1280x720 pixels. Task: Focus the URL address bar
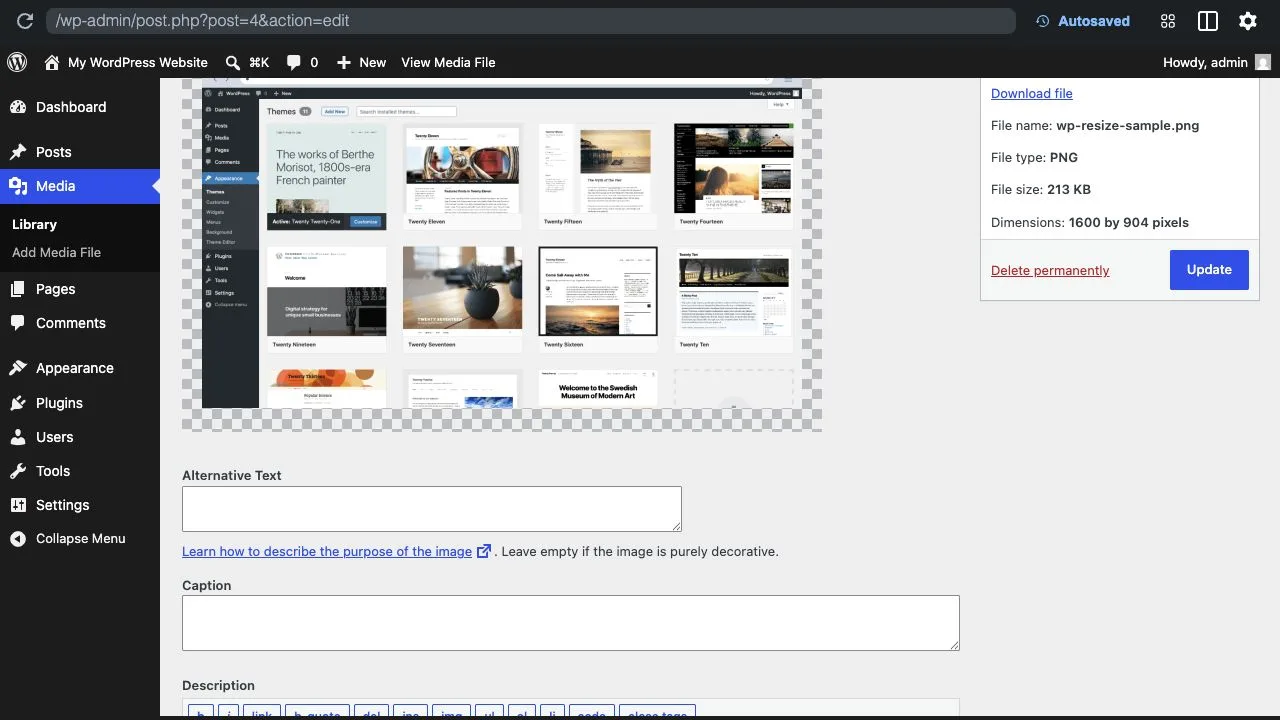pos(531,21)
